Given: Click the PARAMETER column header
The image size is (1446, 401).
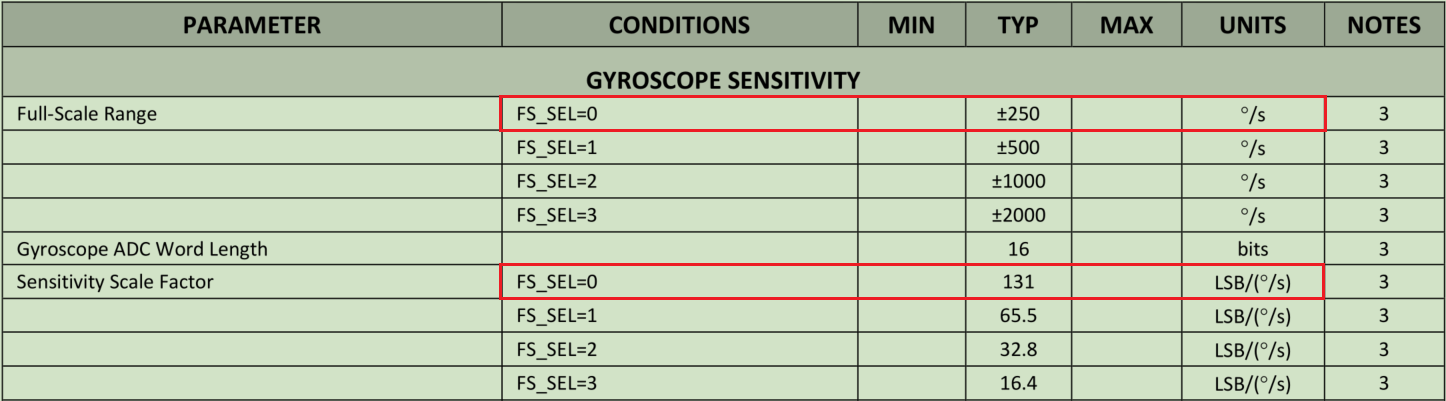Looking at the screenshot, I should click(x=251, y=25).
